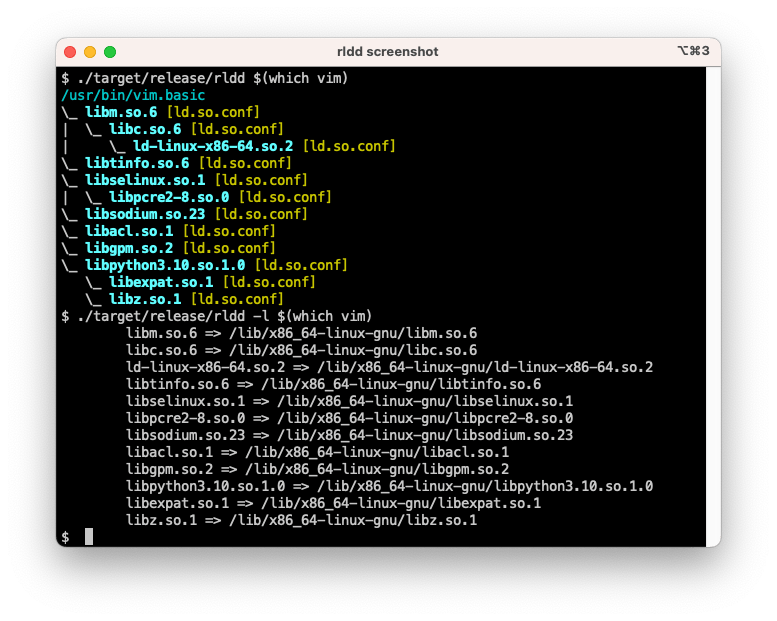Click the cursor block at the final prompt

pos(89,537)
